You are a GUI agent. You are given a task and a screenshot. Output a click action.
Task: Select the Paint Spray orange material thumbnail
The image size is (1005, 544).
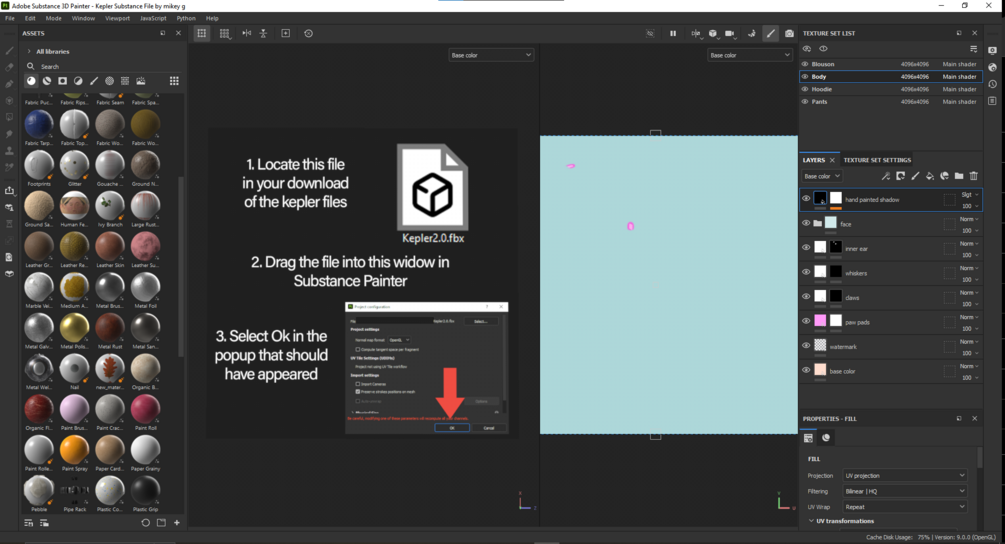click(74, 450)
